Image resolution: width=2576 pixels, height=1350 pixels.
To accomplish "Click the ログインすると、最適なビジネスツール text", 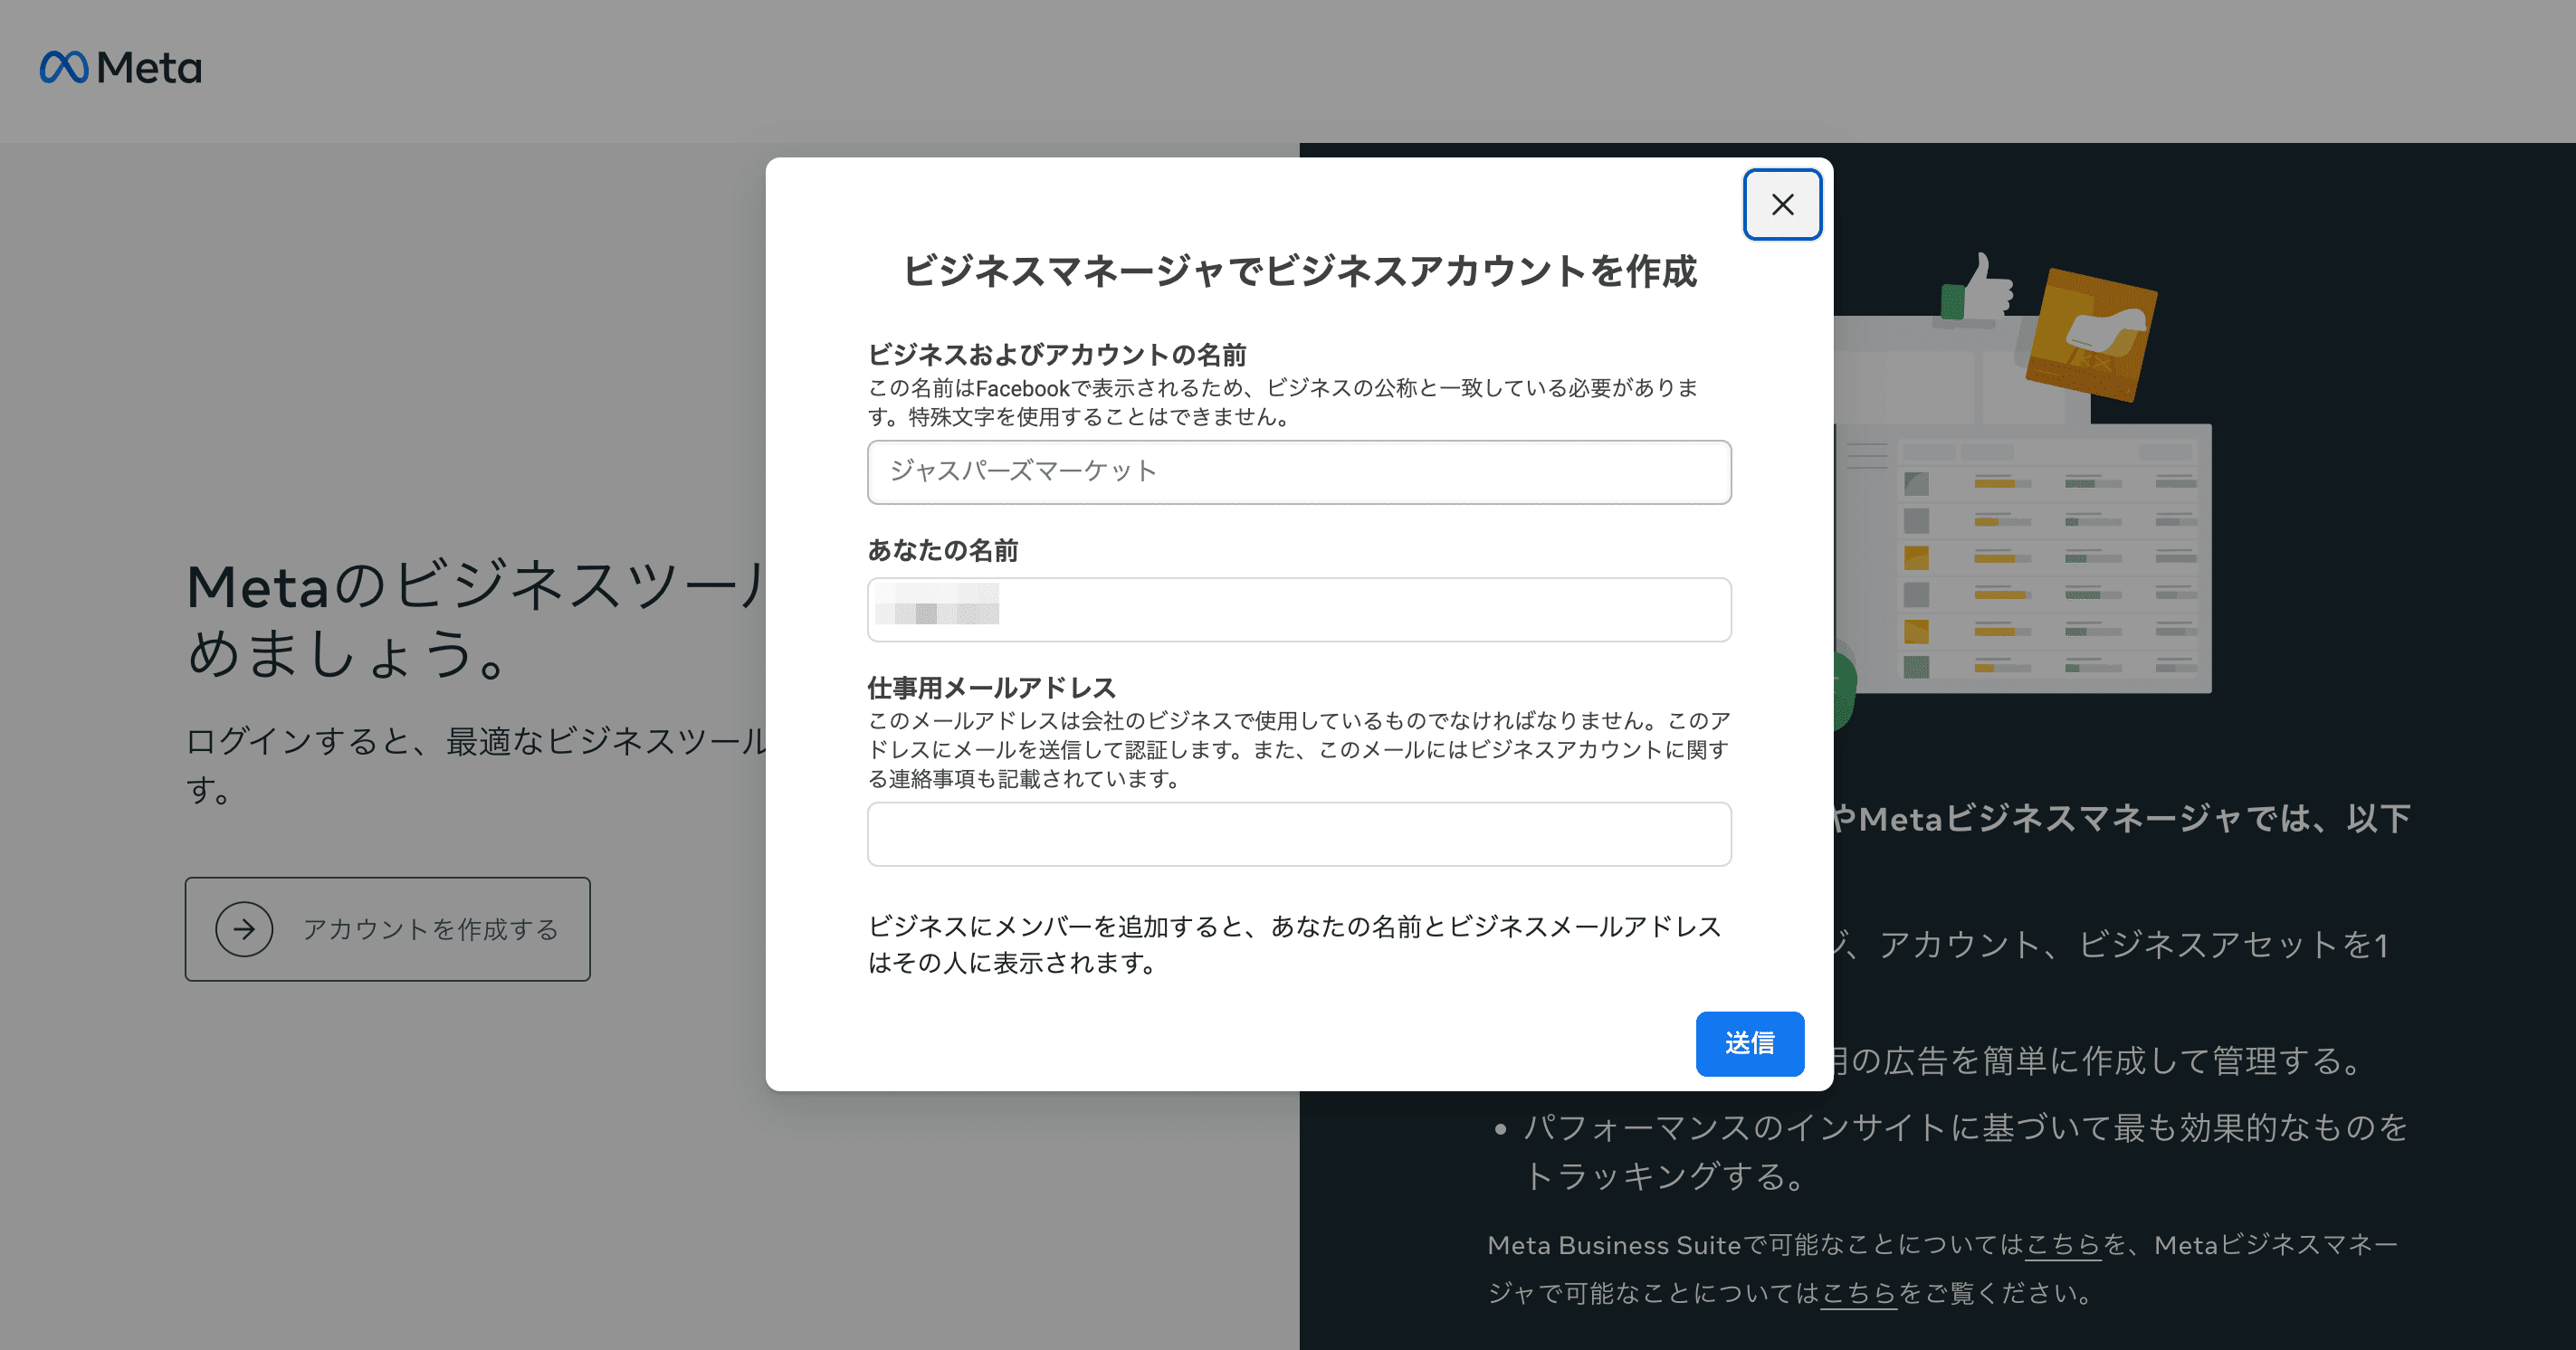I will click(476, 765).
